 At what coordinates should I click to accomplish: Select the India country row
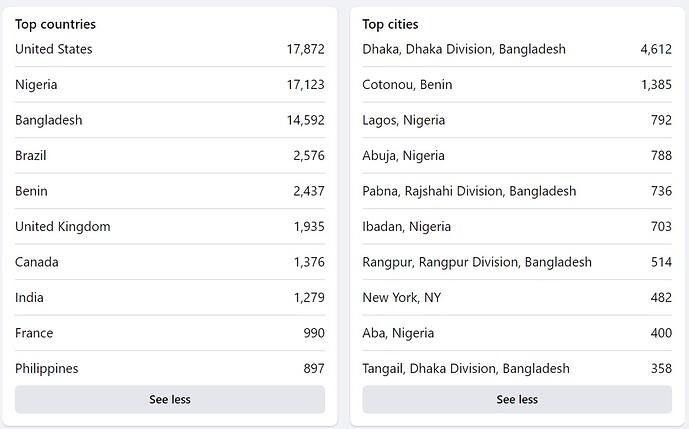pos(170,298)
